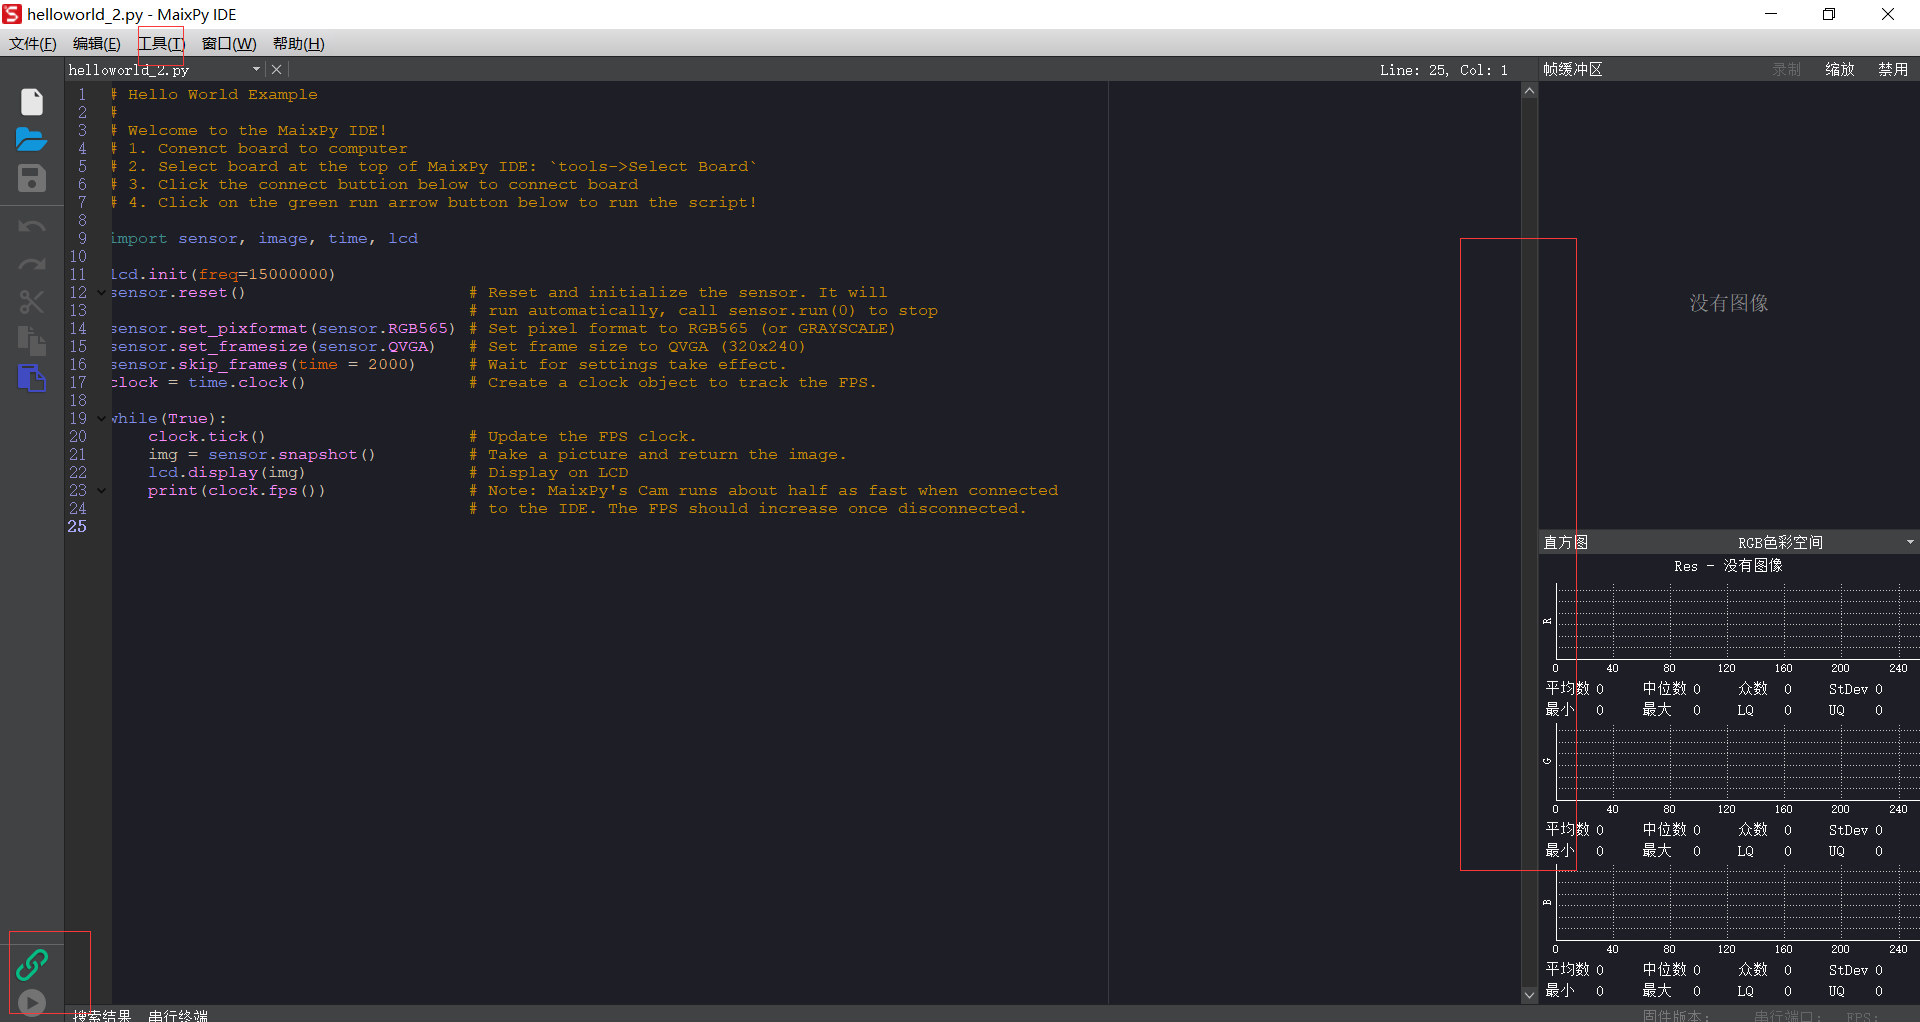Image resolution: width=1920 pixels, height=1022 pixels.
Task: Click 'print(clock.fps())' code line
Action: coord(237,491)
